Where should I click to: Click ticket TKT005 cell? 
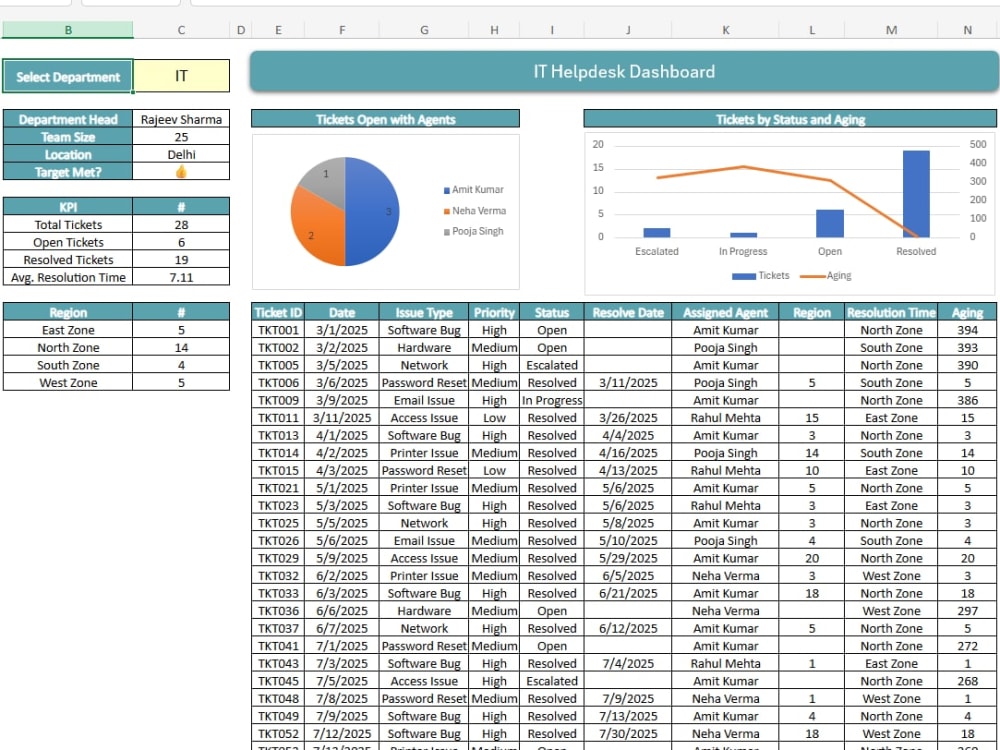[278, 365]
